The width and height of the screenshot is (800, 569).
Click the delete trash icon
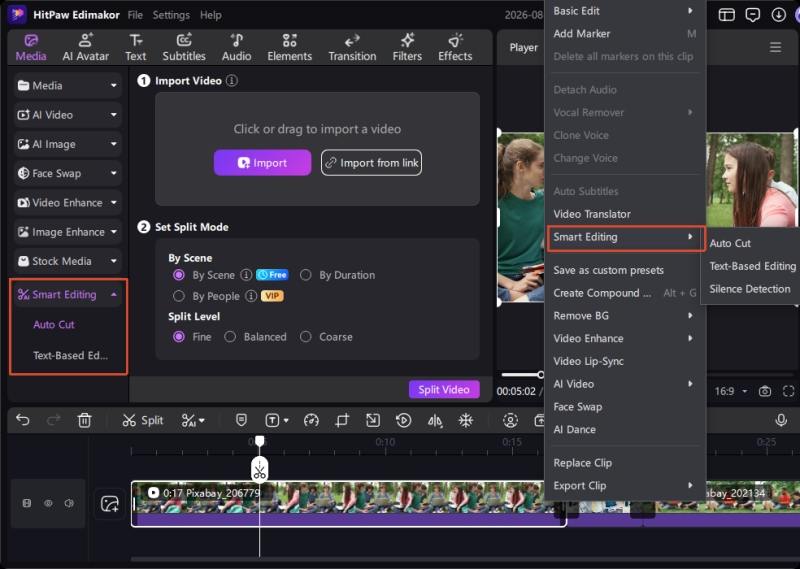[84, 420]
